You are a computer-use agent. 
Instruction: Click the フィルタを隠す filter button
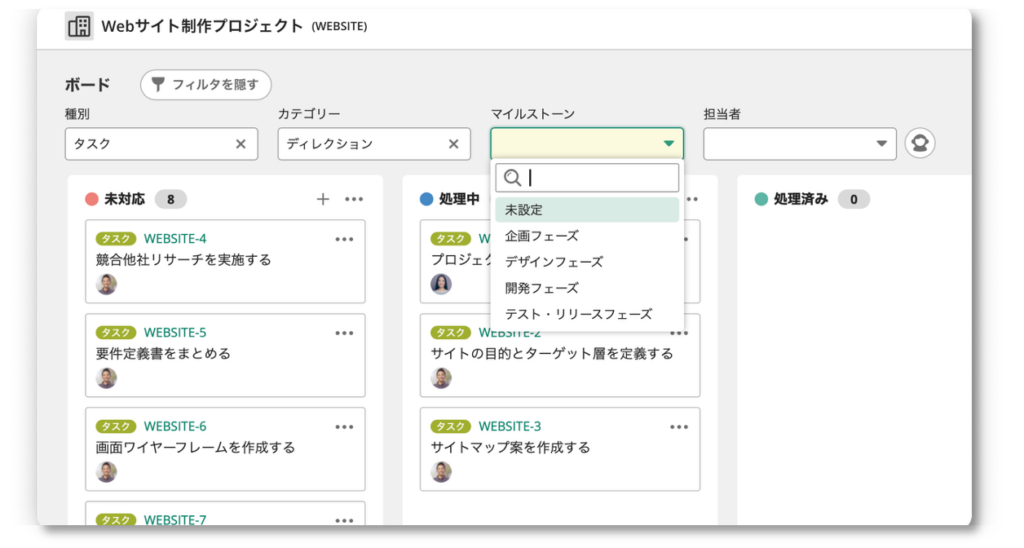tap(206, 85)
